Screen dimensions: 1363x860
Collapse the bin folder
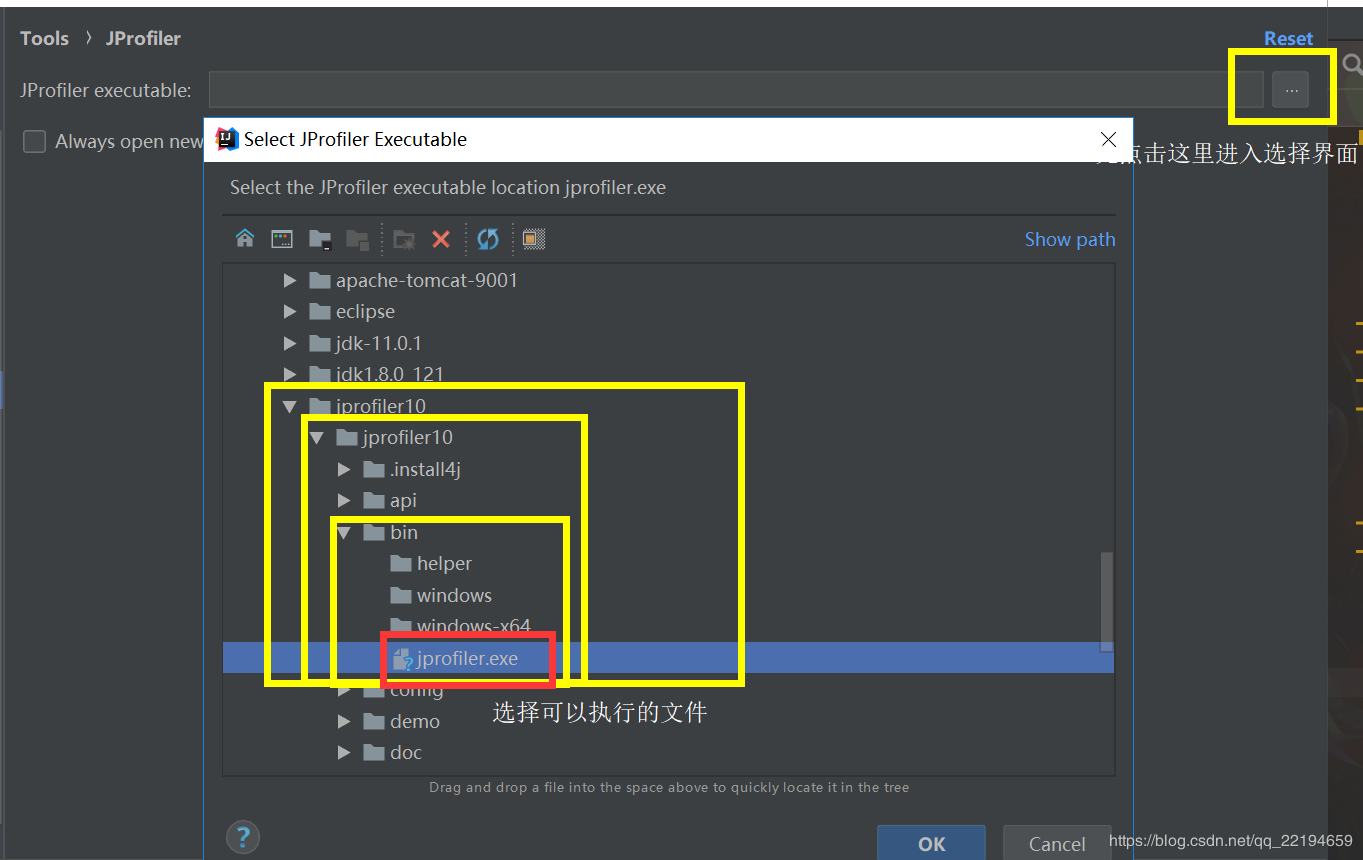point(344,533)
